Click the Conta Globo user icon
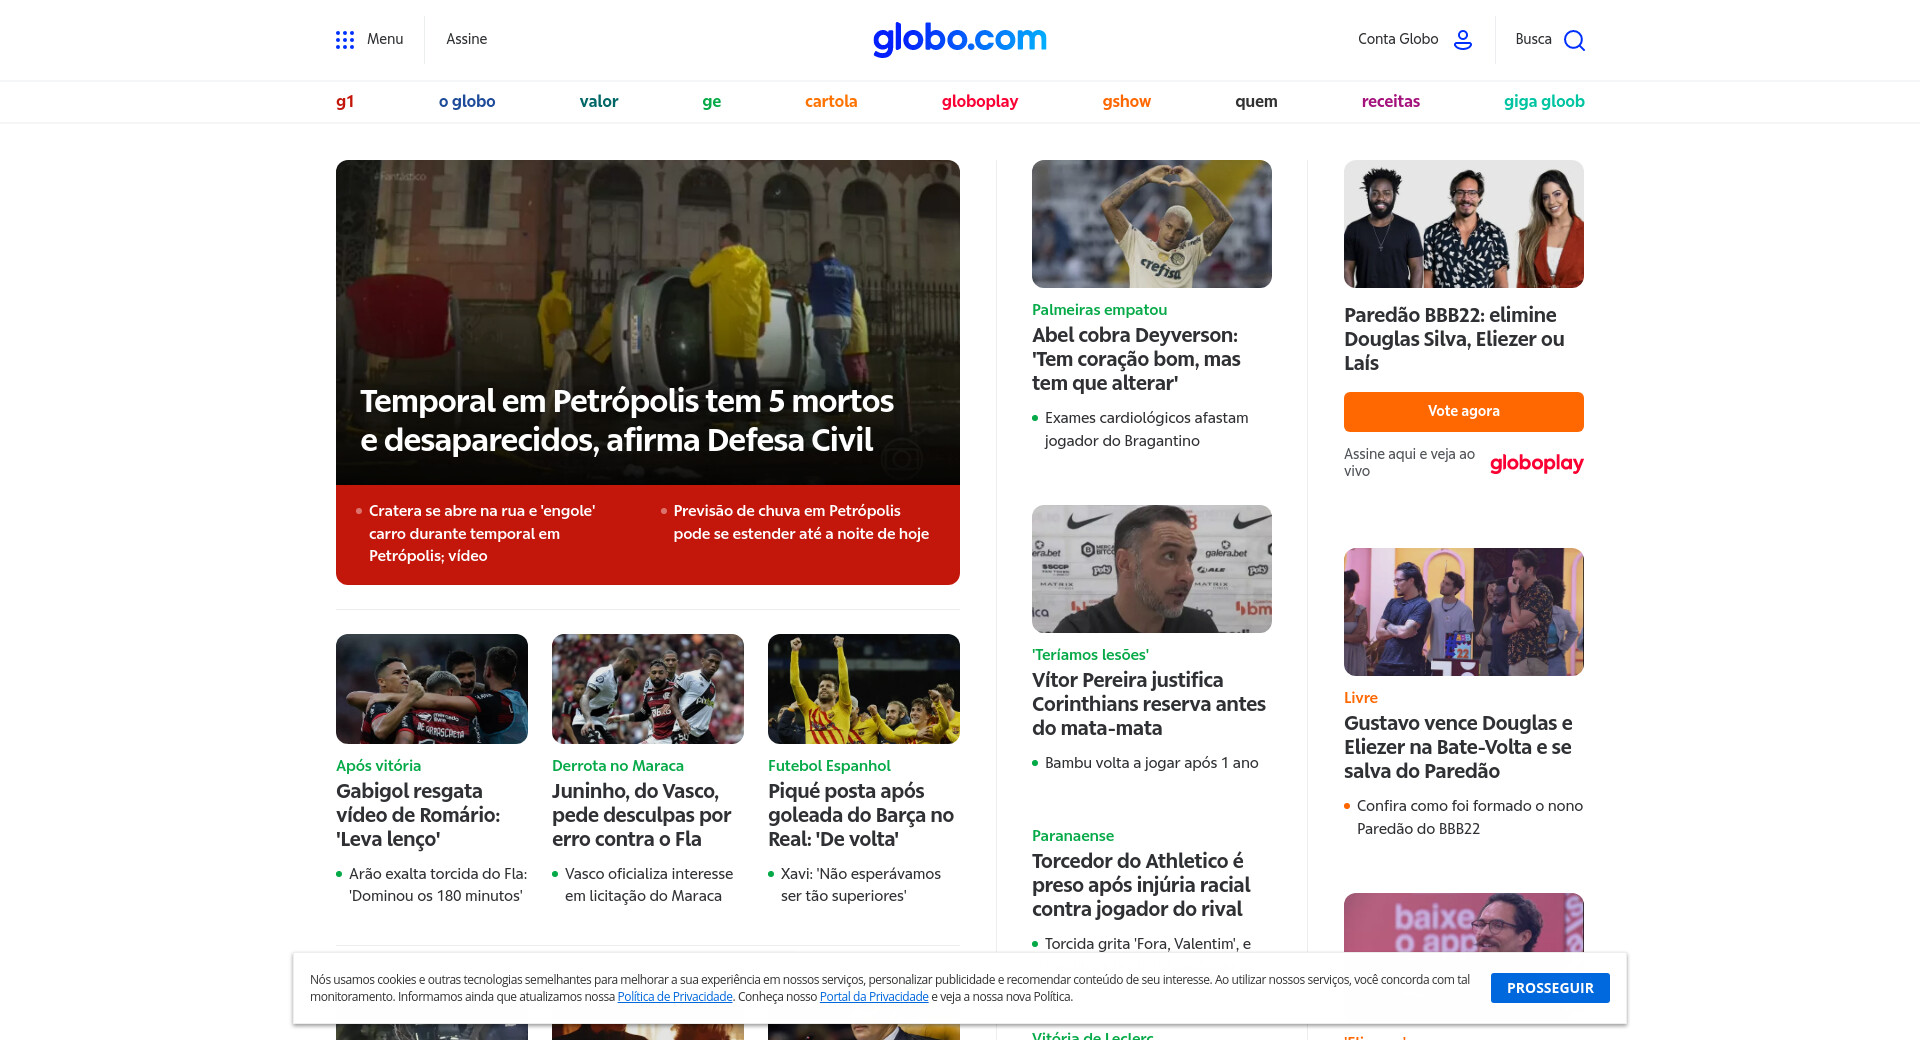1920x1040 pixels. pos(1462,40)
